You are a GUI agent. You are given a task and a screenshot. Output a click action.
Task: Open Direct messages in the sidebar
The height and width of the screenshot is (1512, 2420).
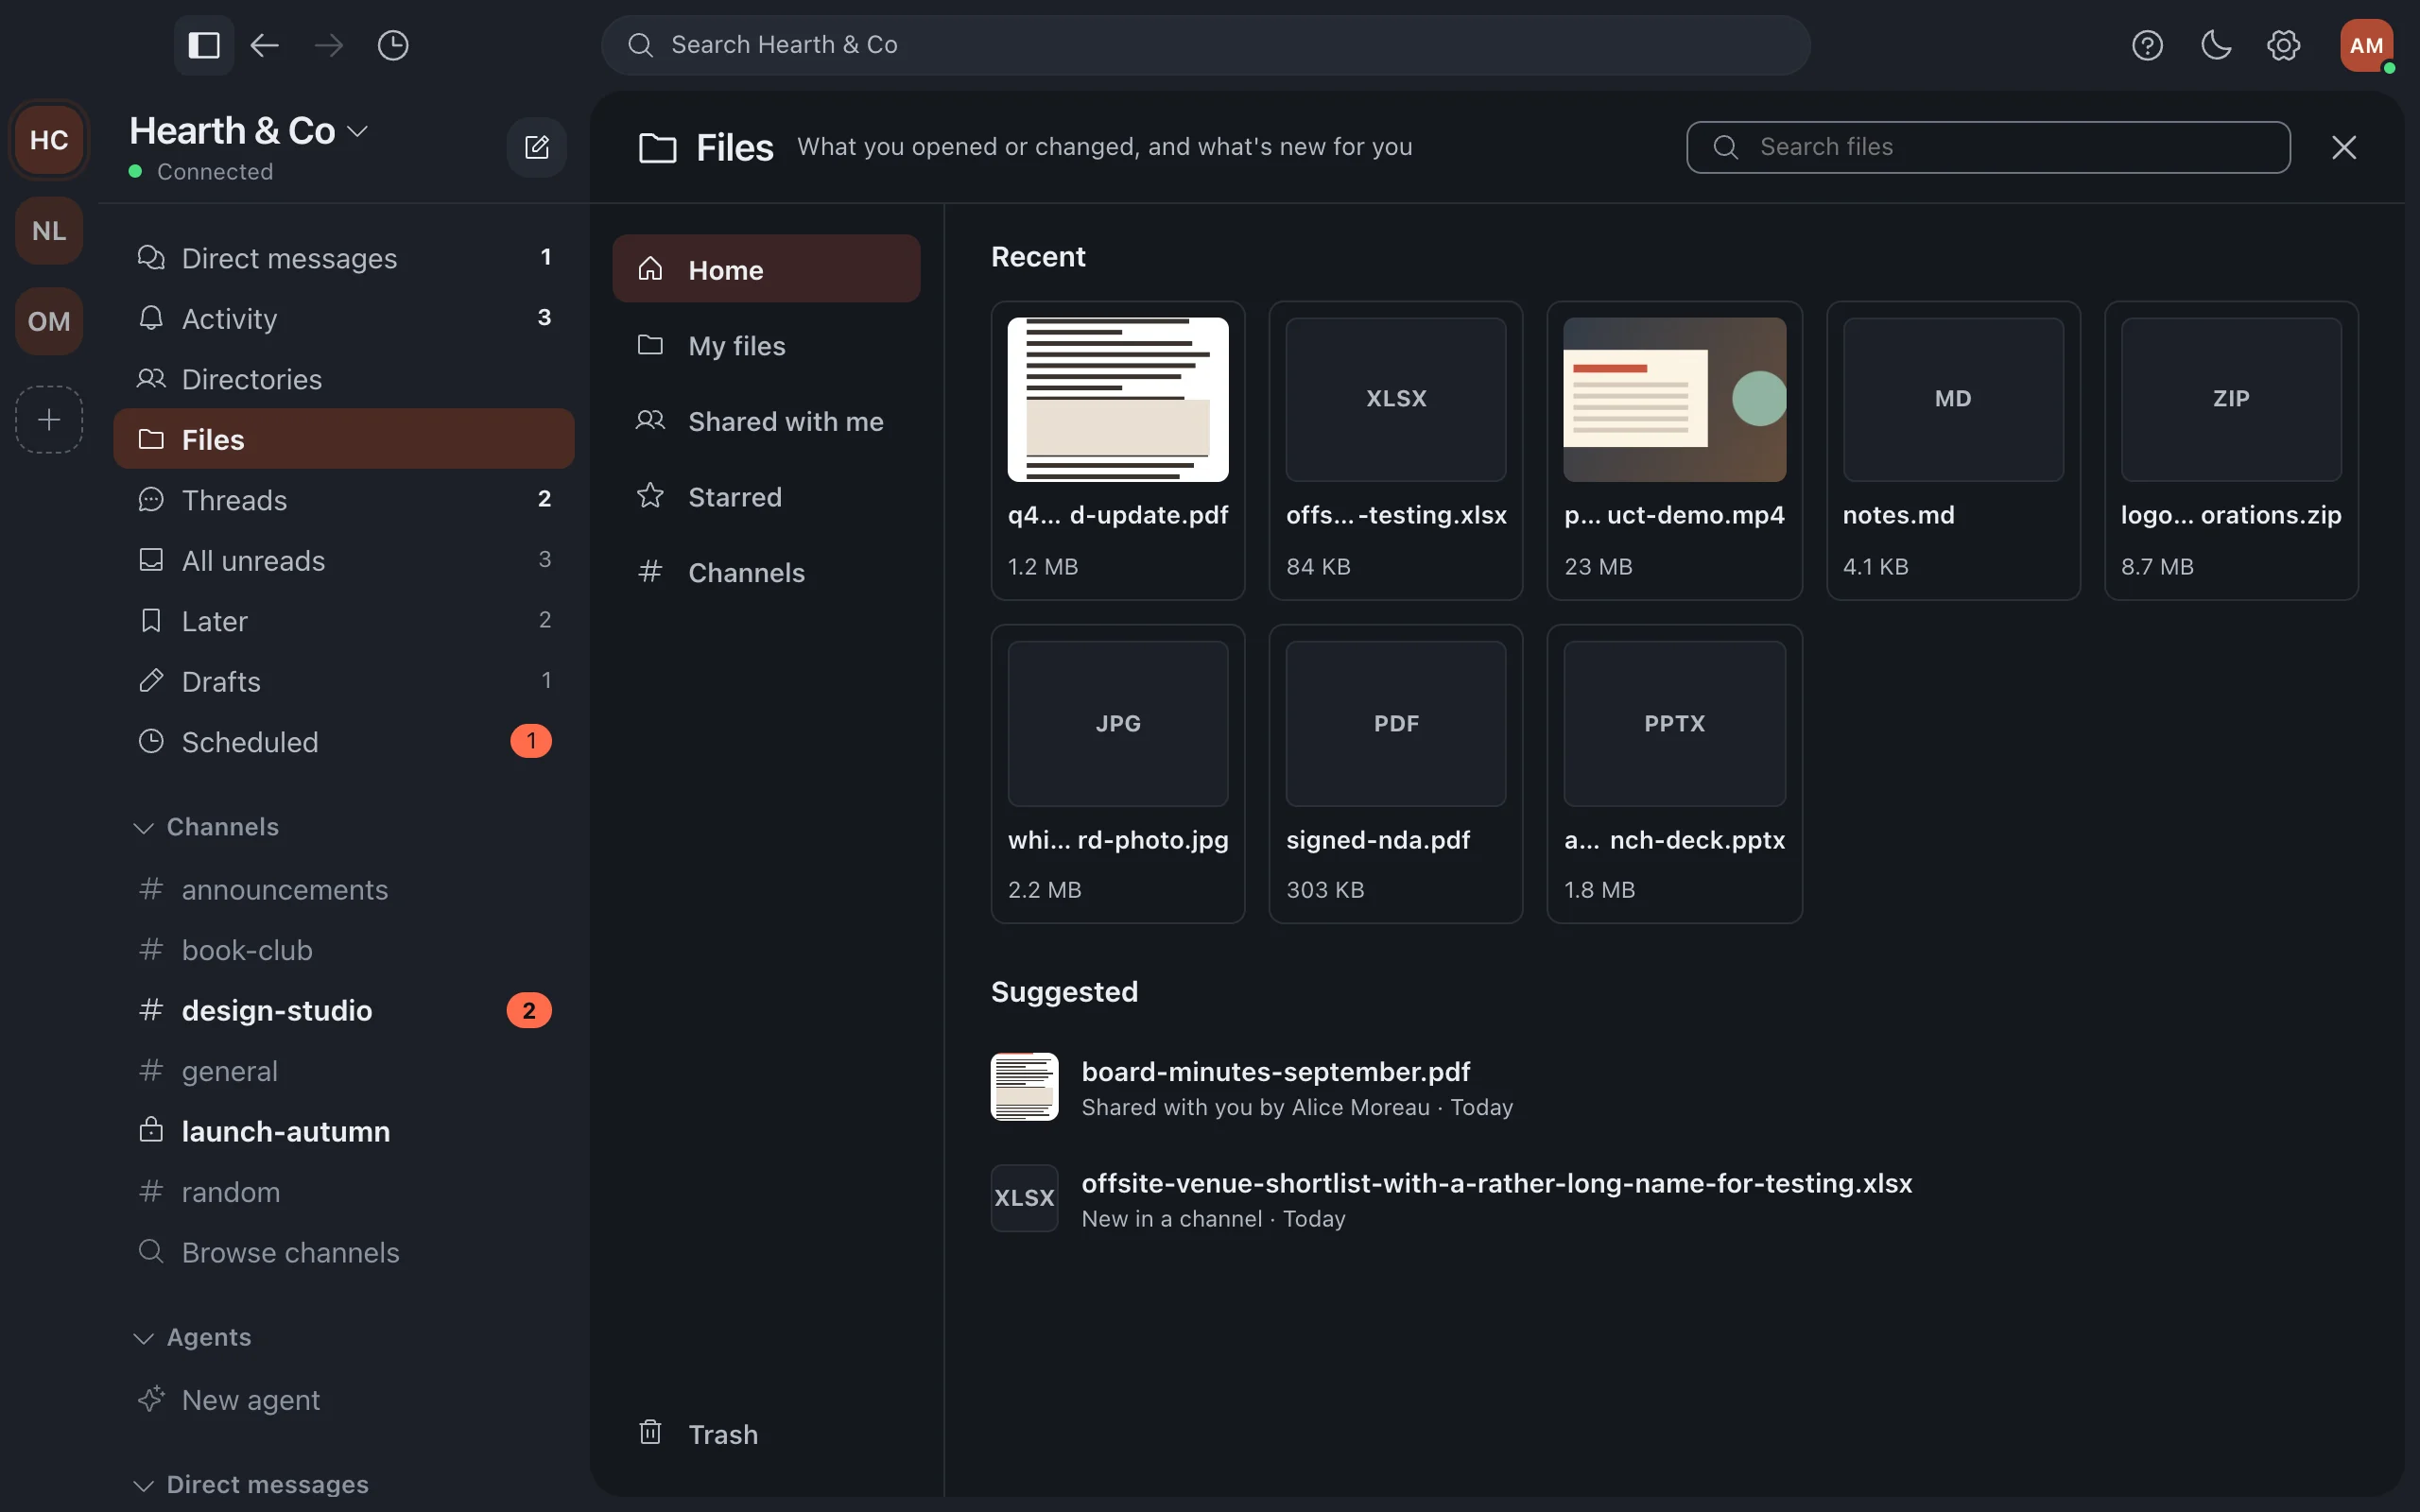[344, 258]
